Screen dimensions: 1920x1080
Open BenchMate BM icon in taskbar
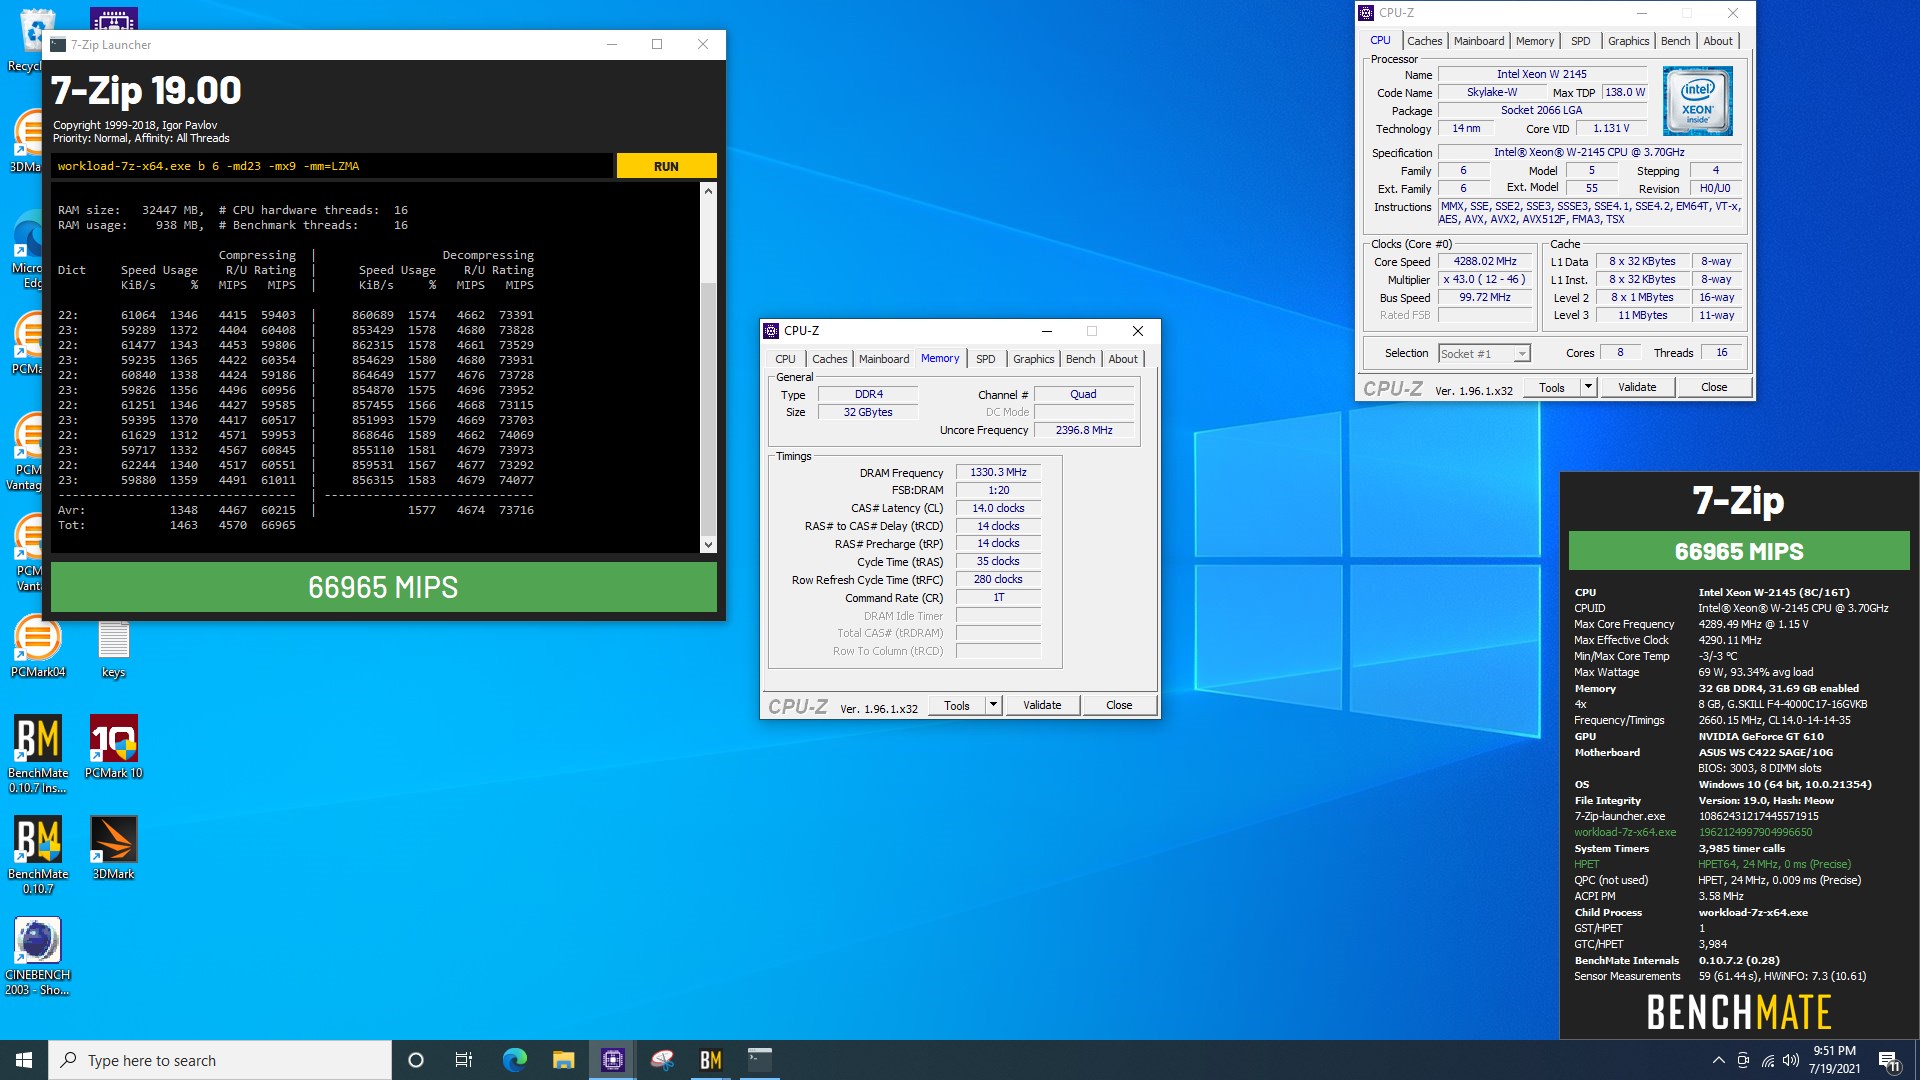(x=711, y=1060)
